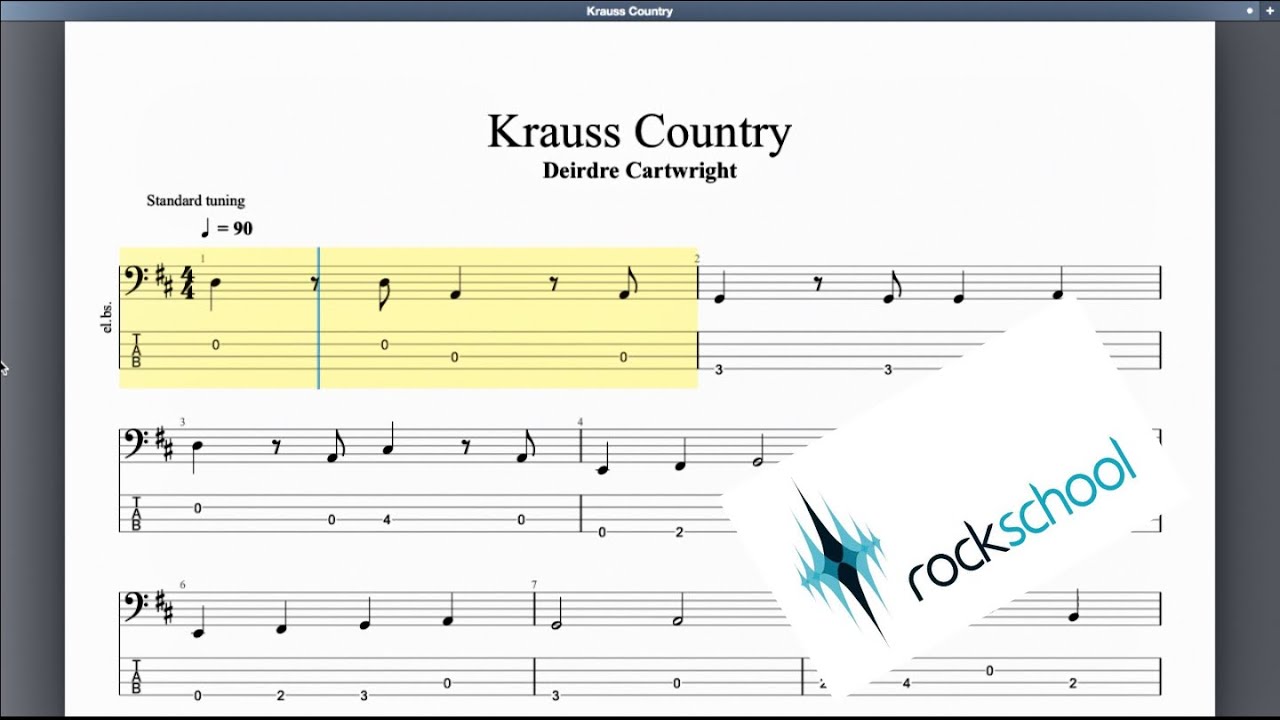Click the 4/4 time signature
This screenshot has width=1280, height=720.
pyautogui.click(x=188, y=283)
